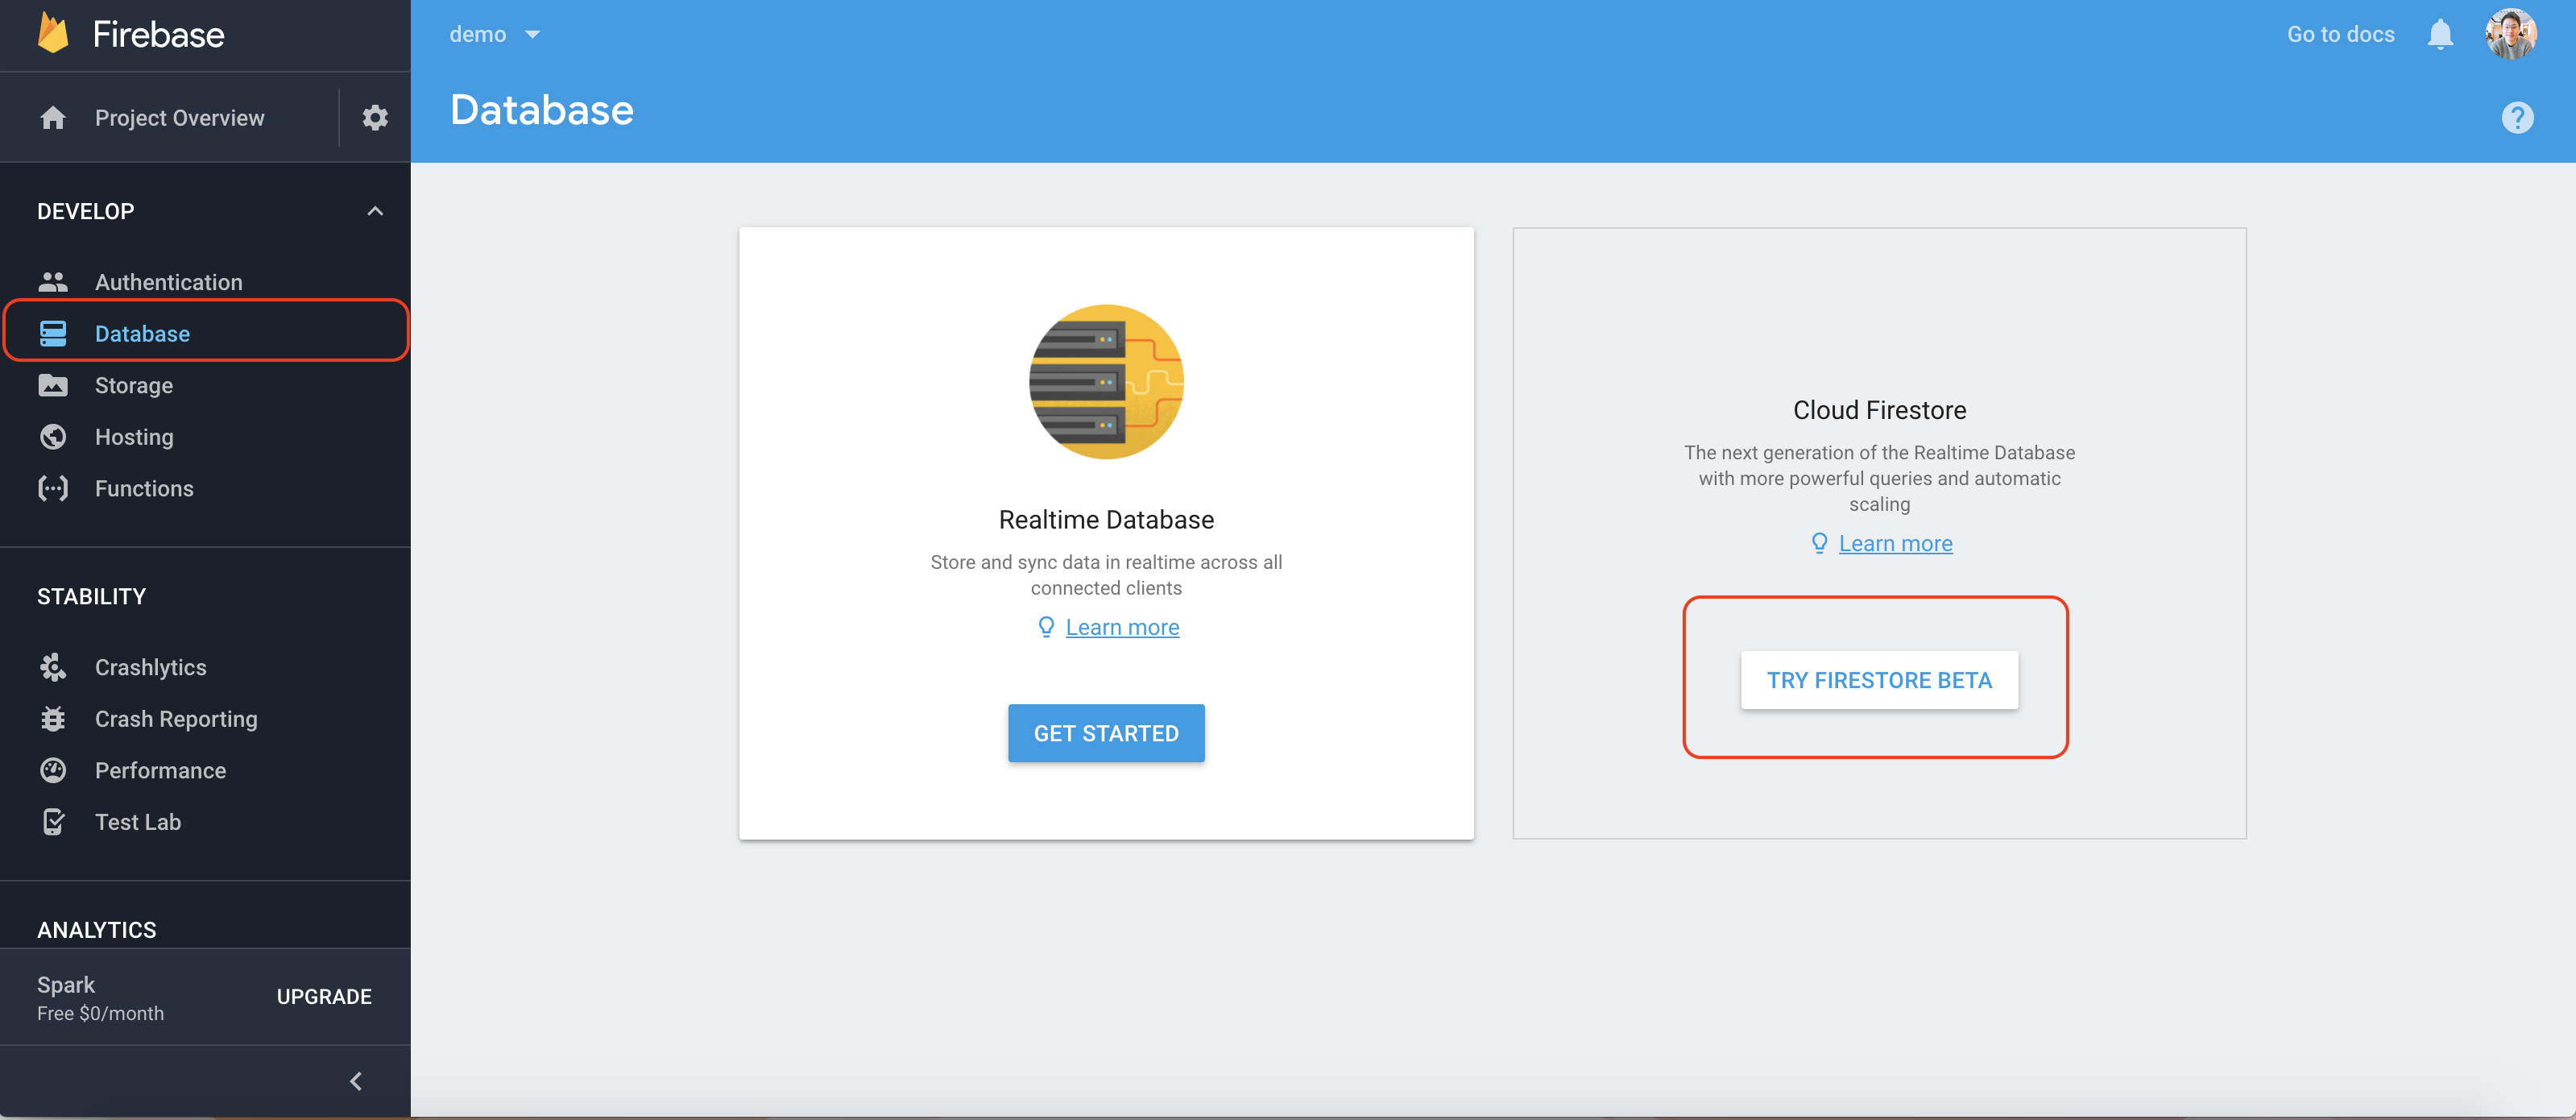This screenshot has width=2576, height=1120.
Task: Click the Database sidebar icon
Action: click(53, 333)
